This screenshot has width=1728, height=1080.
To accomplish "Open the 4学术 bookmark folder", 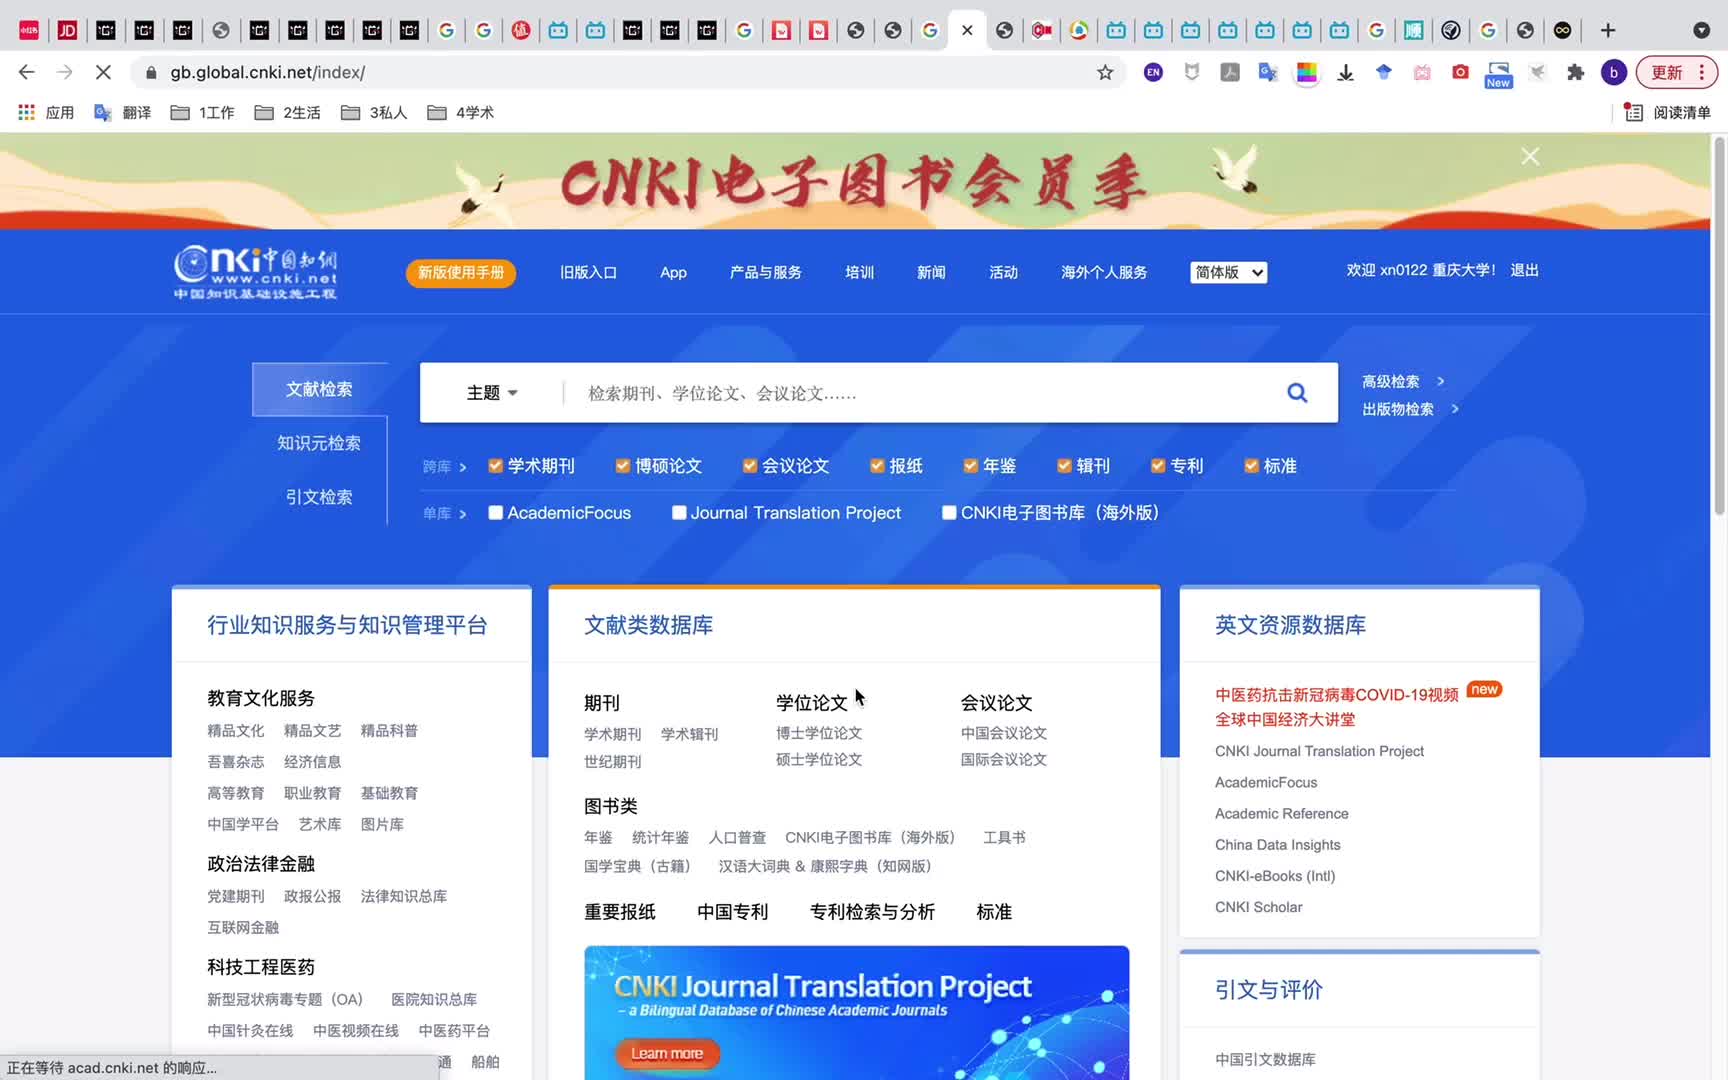I will tap(461, 112).
